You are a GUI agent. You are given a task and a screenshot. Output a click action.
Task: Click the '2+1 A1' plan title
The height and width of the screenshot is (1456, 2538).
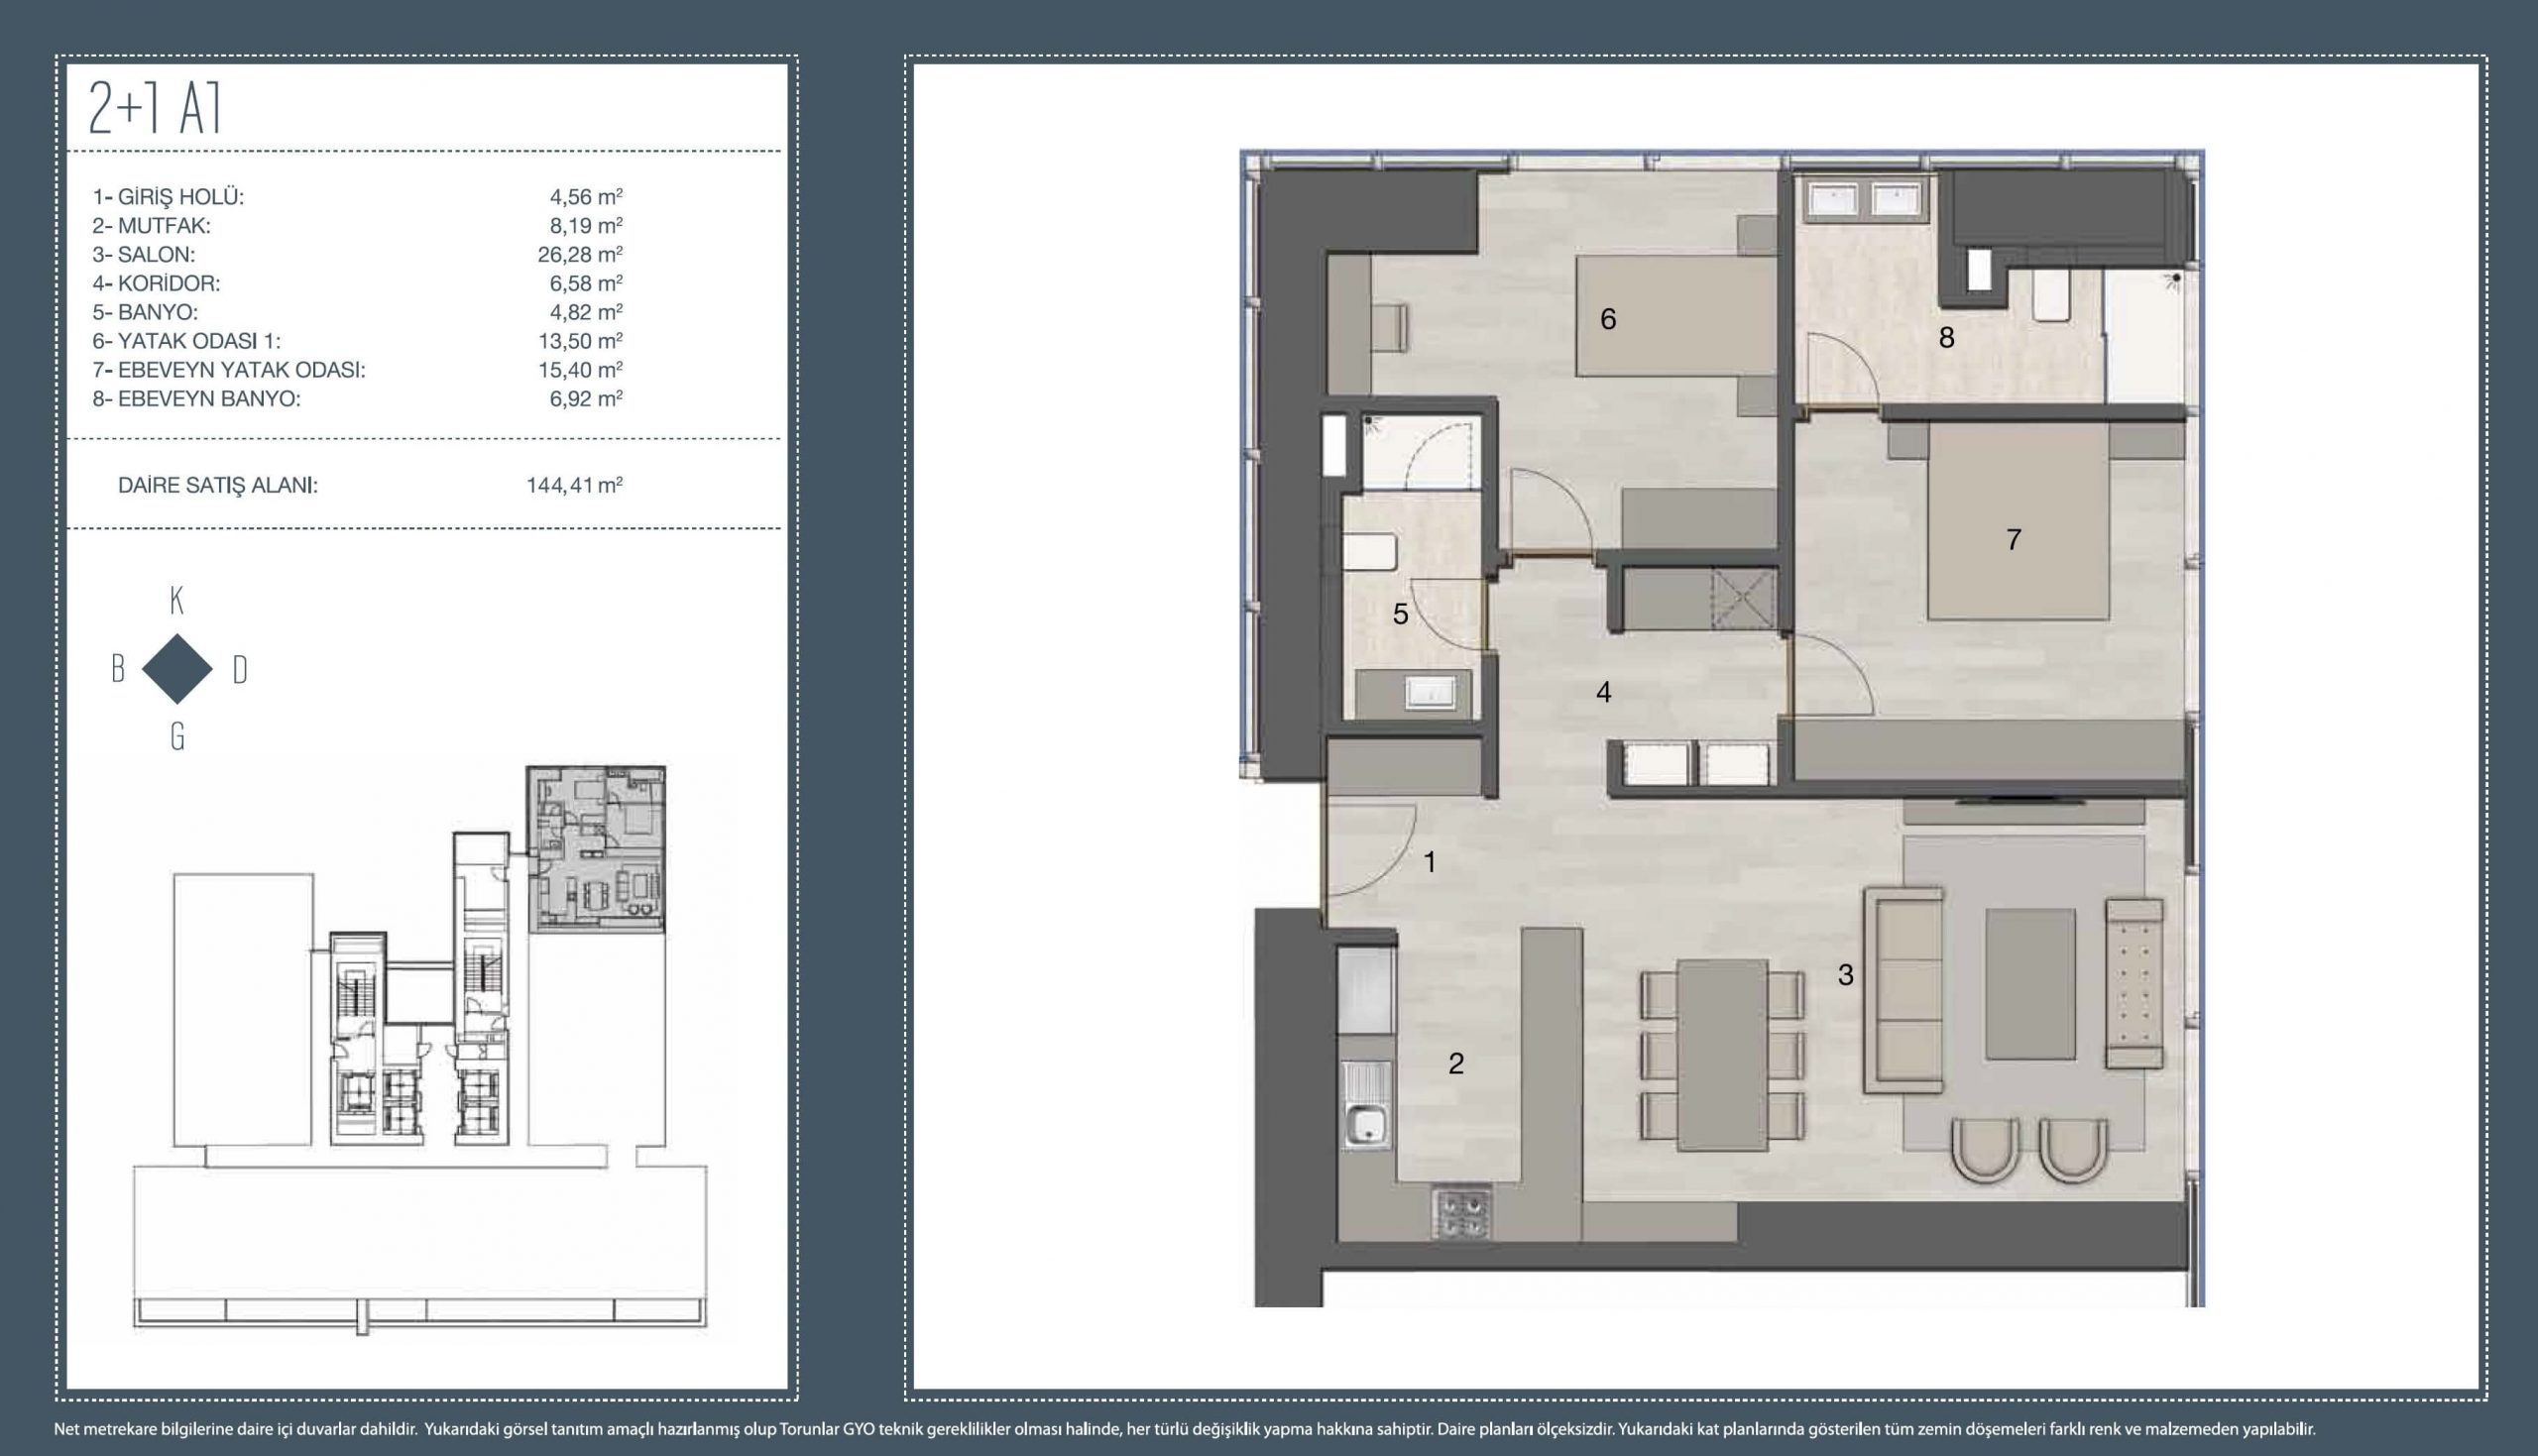155,108
